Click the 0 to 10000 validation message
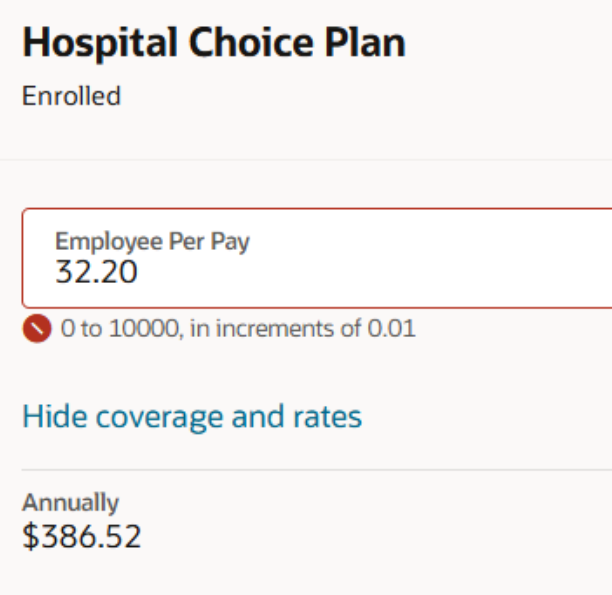 pyautogui.click(x=238, y=328)
